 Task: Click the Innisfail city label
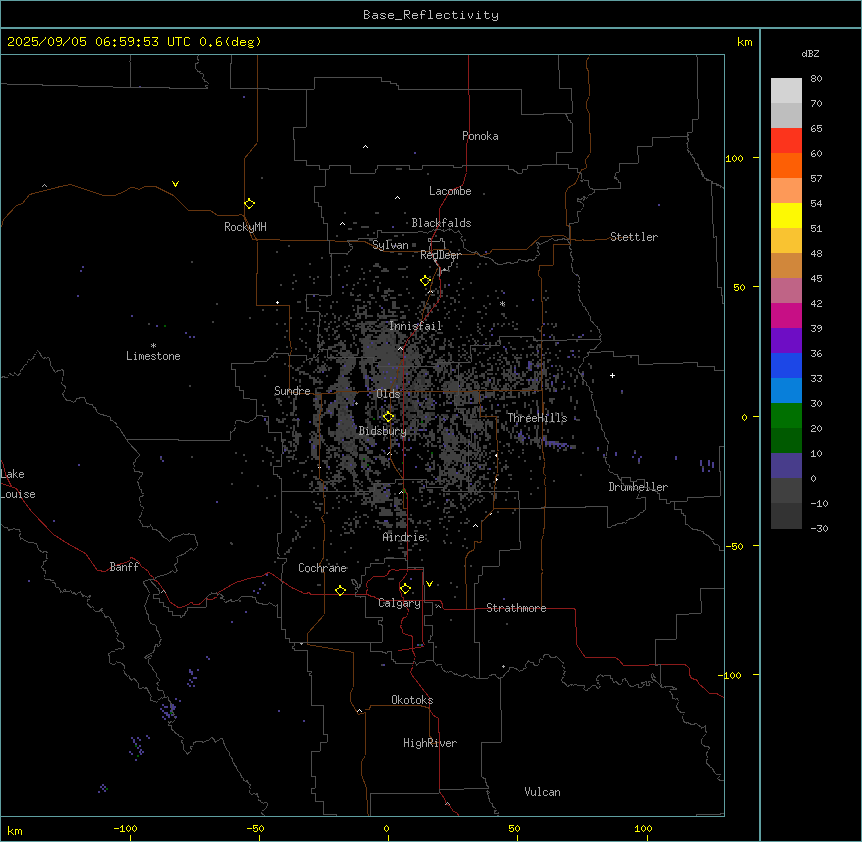(416, 326)
